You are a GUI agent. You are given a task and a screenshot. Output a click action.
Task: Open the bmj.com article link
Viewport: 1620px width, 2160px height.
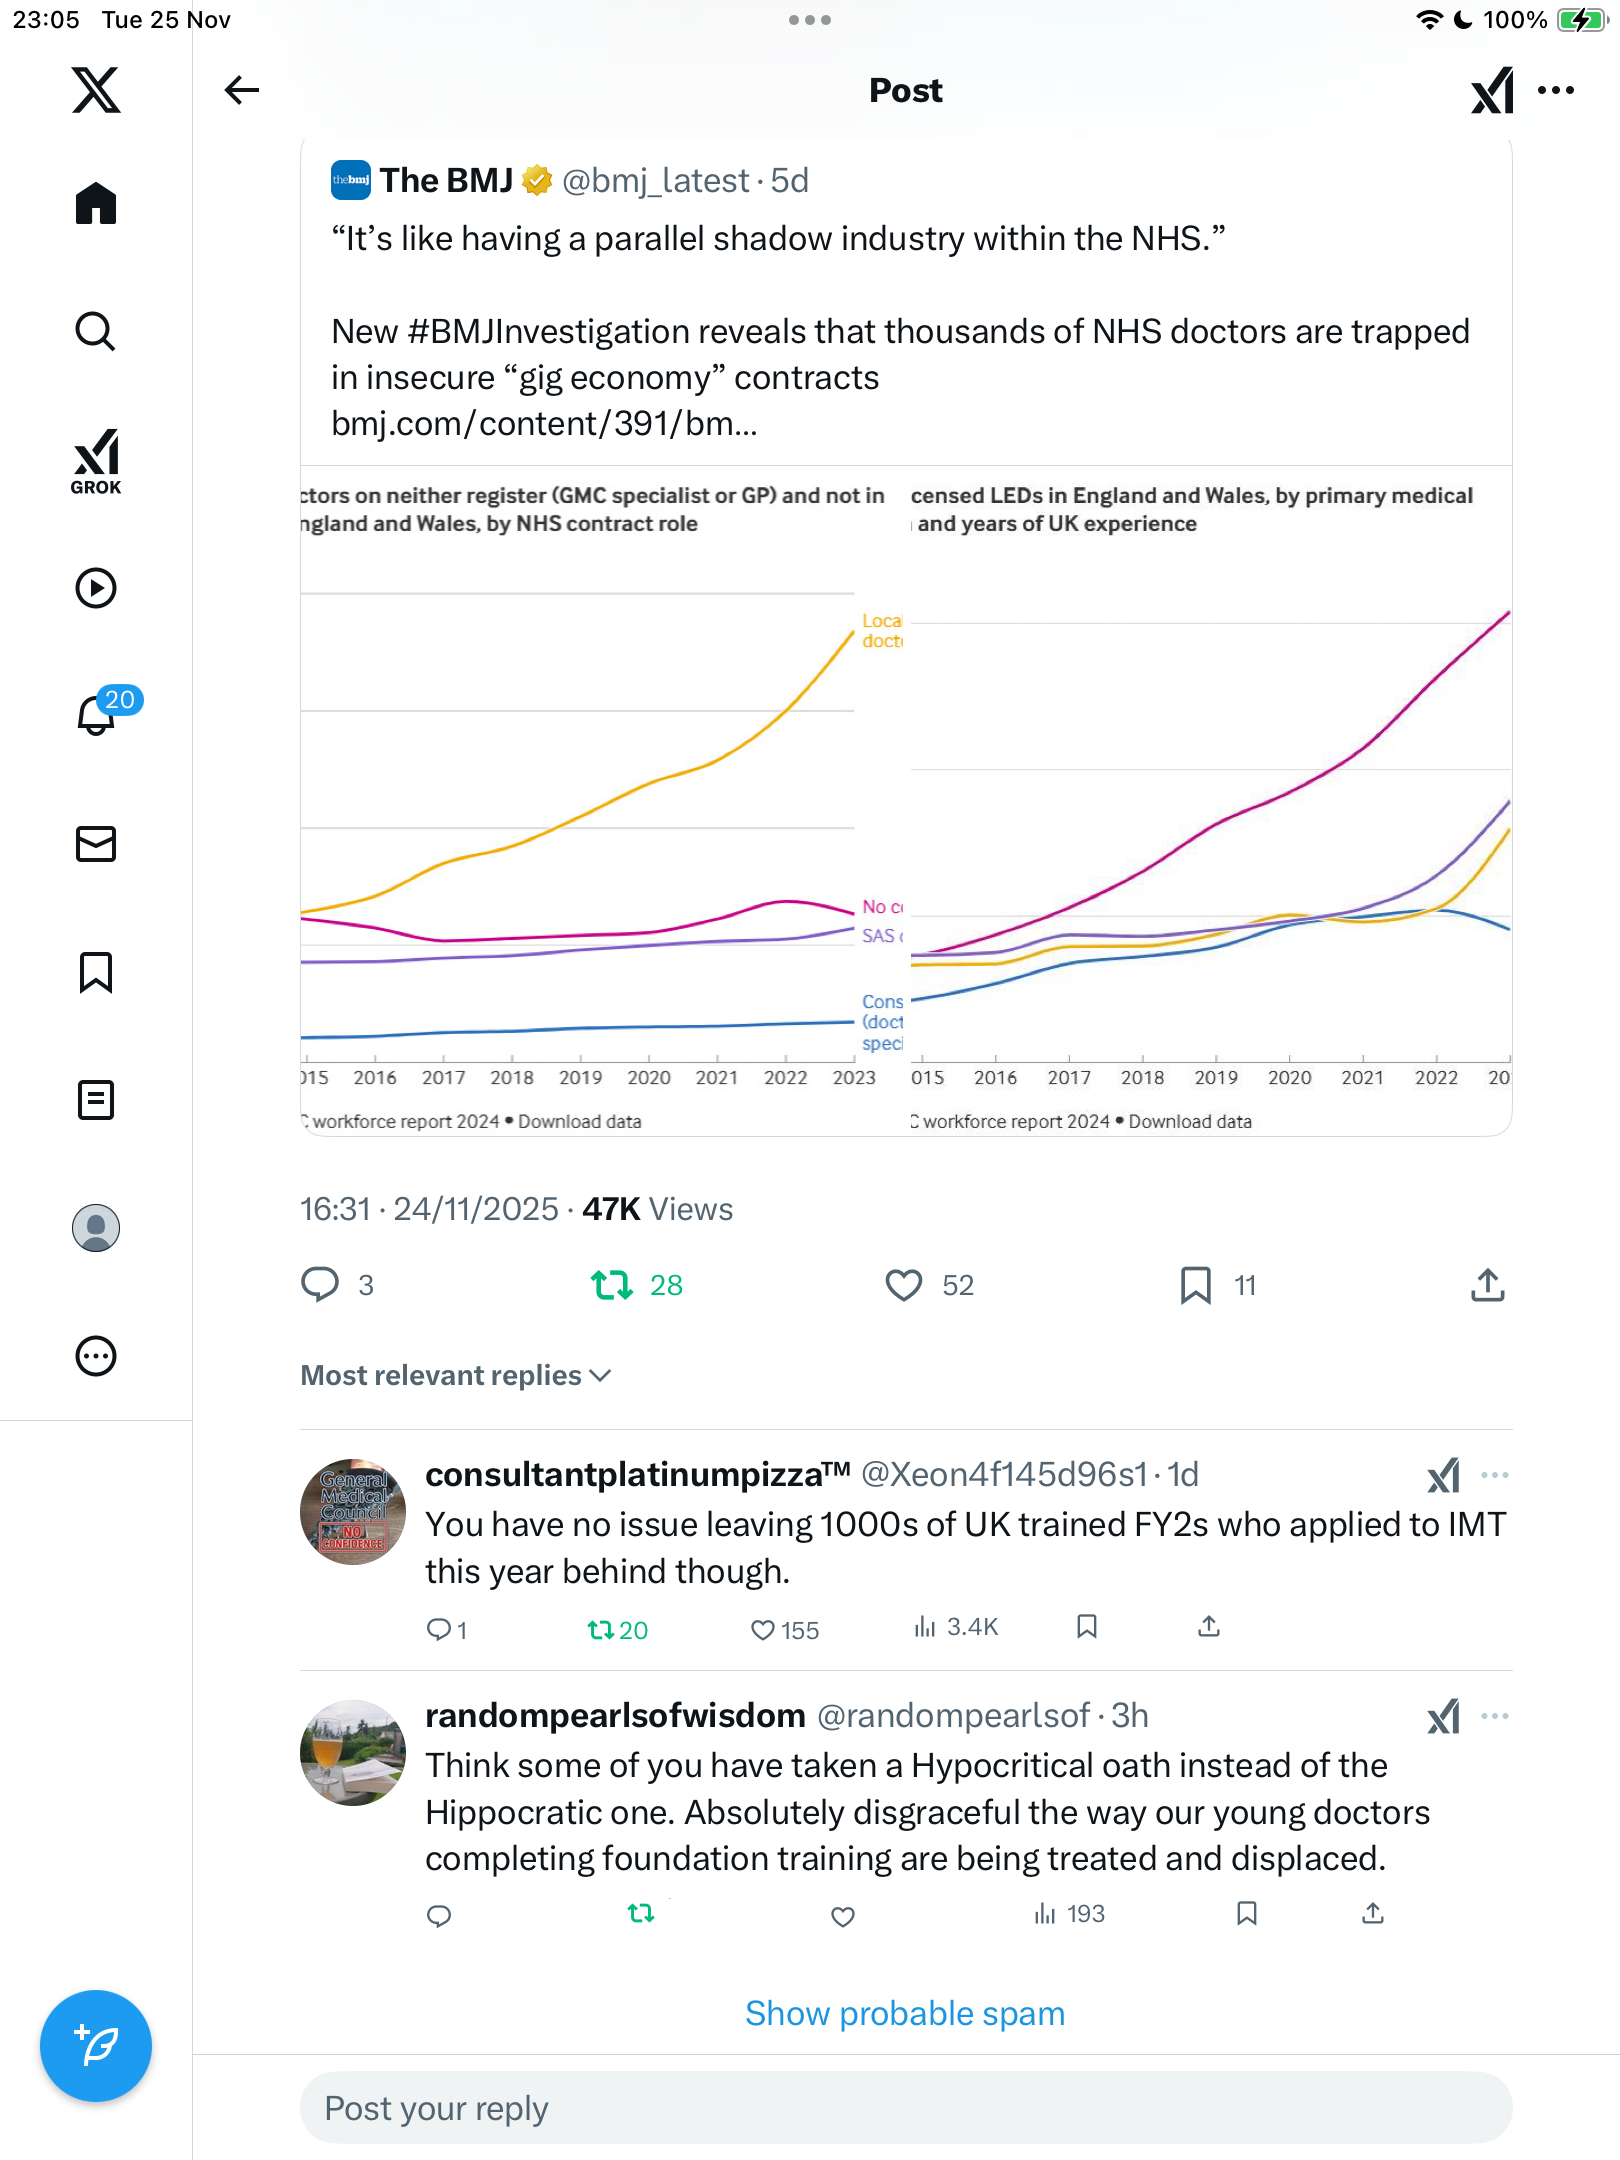(544, 424)
